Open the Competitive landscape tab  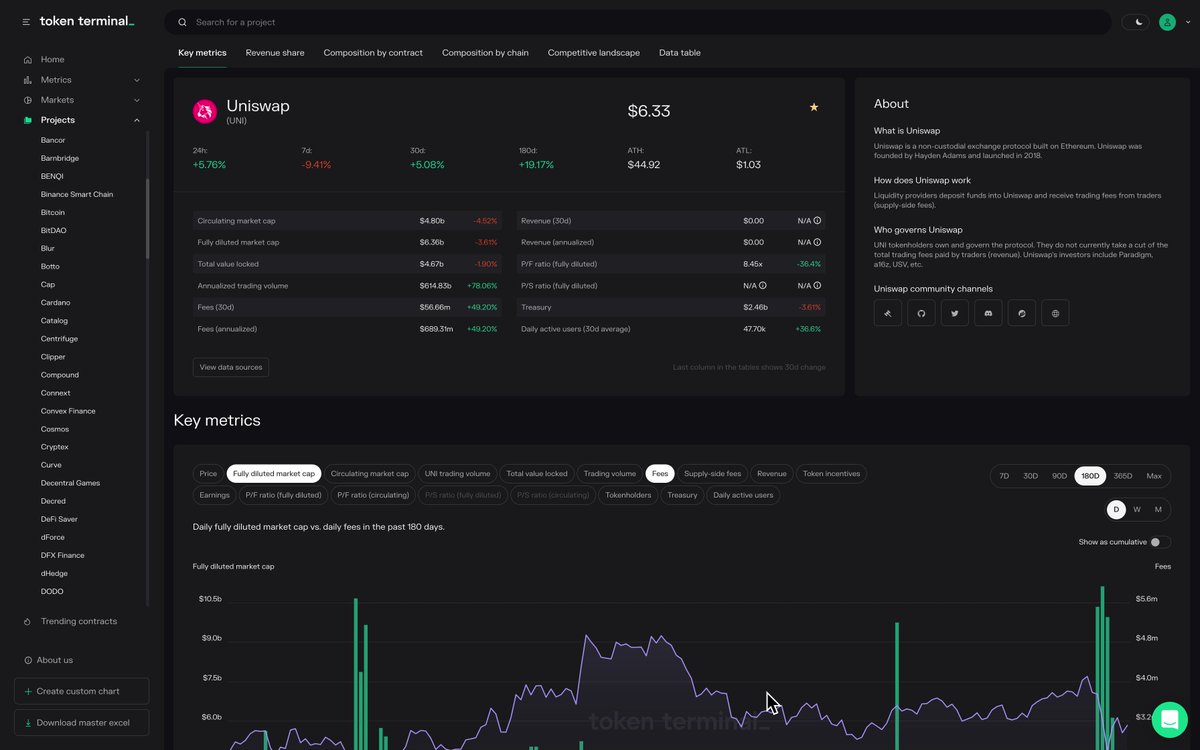[593, 52]
